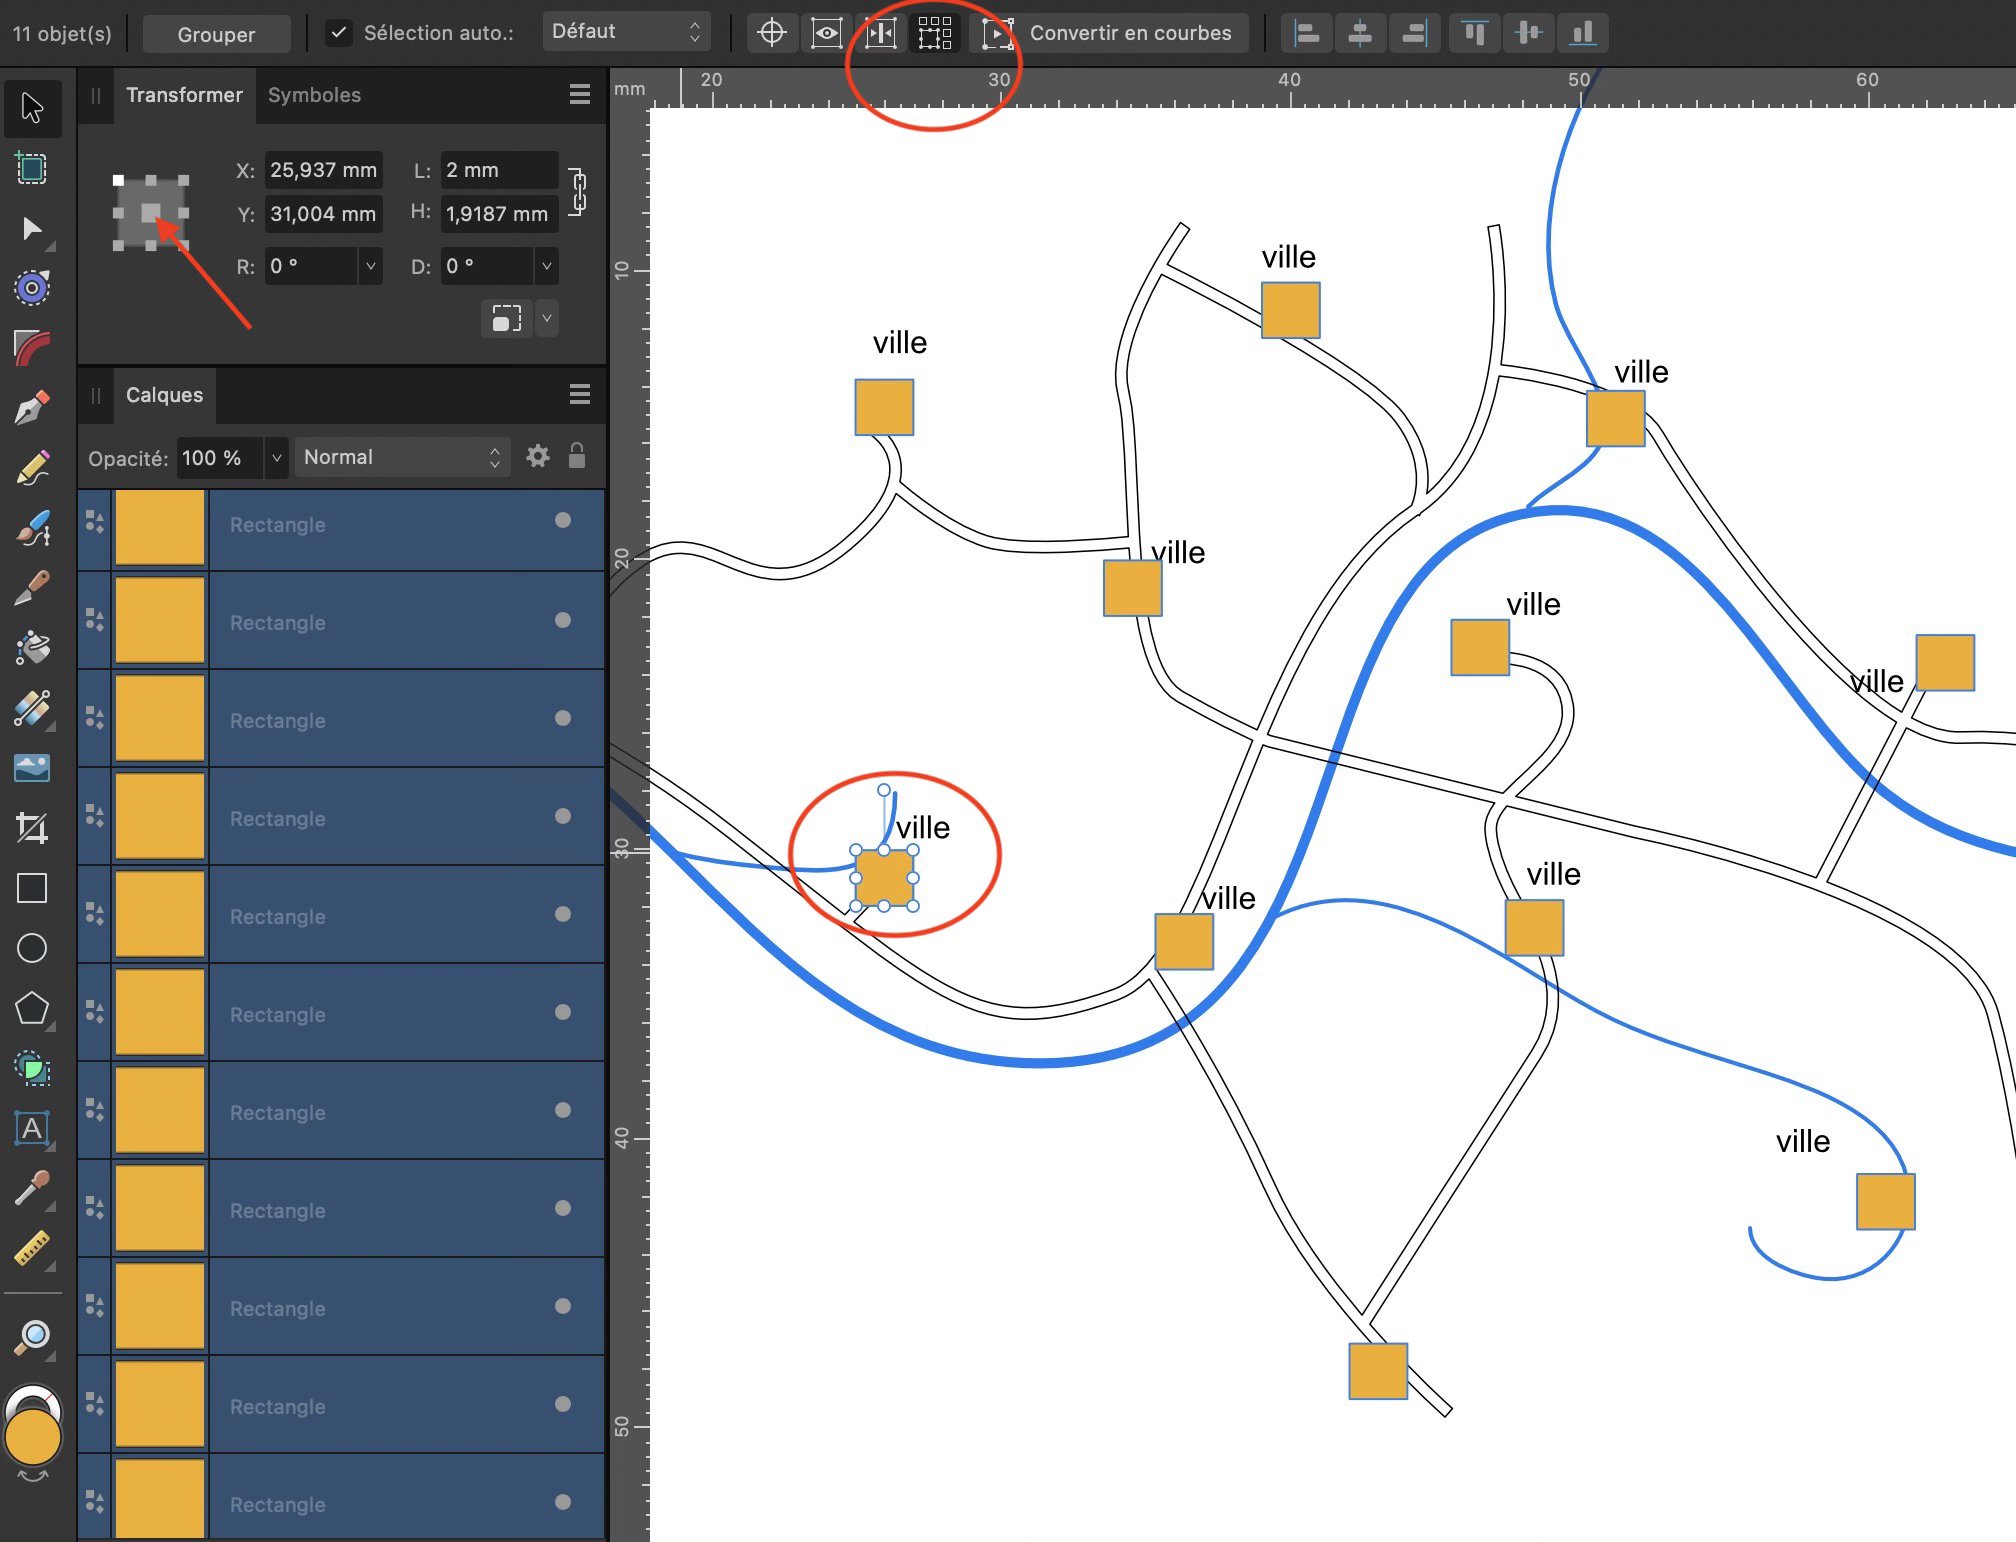Select the Node tool
2016x1542 pixels.
pyautogui.click(x=32, y=229)
